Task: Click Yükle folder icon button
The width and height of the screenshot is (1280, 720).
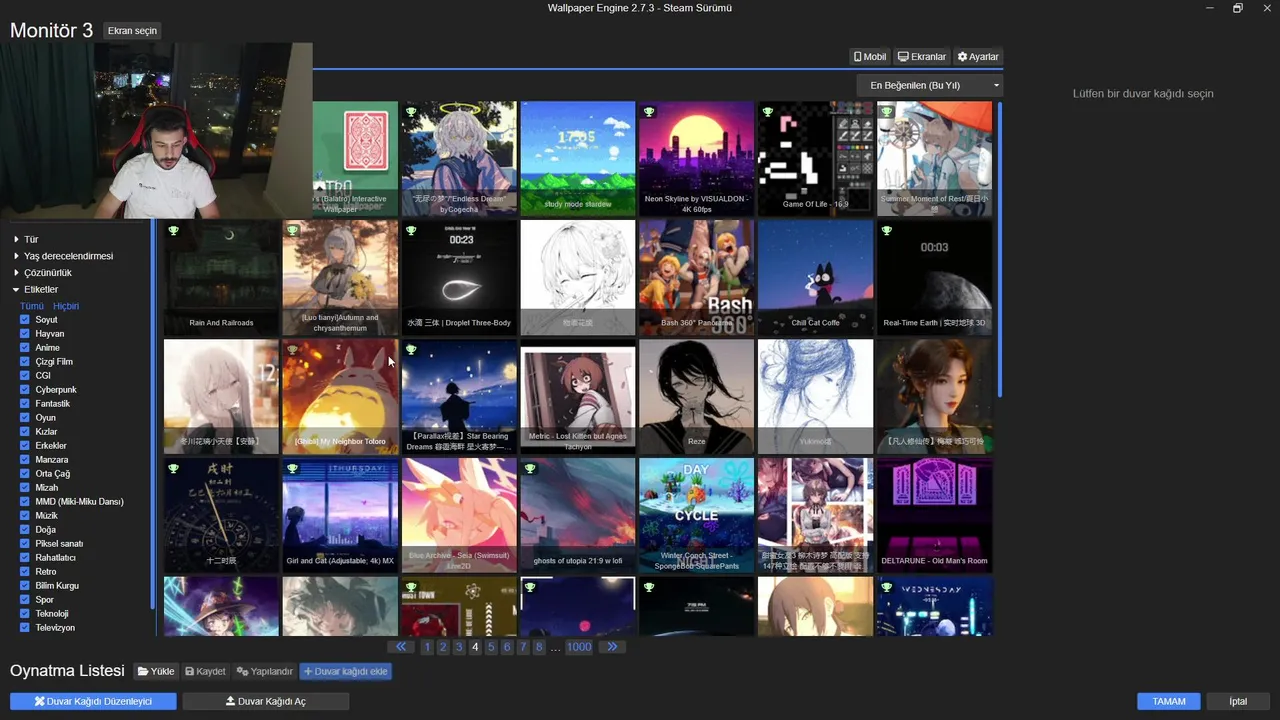Action: (156, 672)
